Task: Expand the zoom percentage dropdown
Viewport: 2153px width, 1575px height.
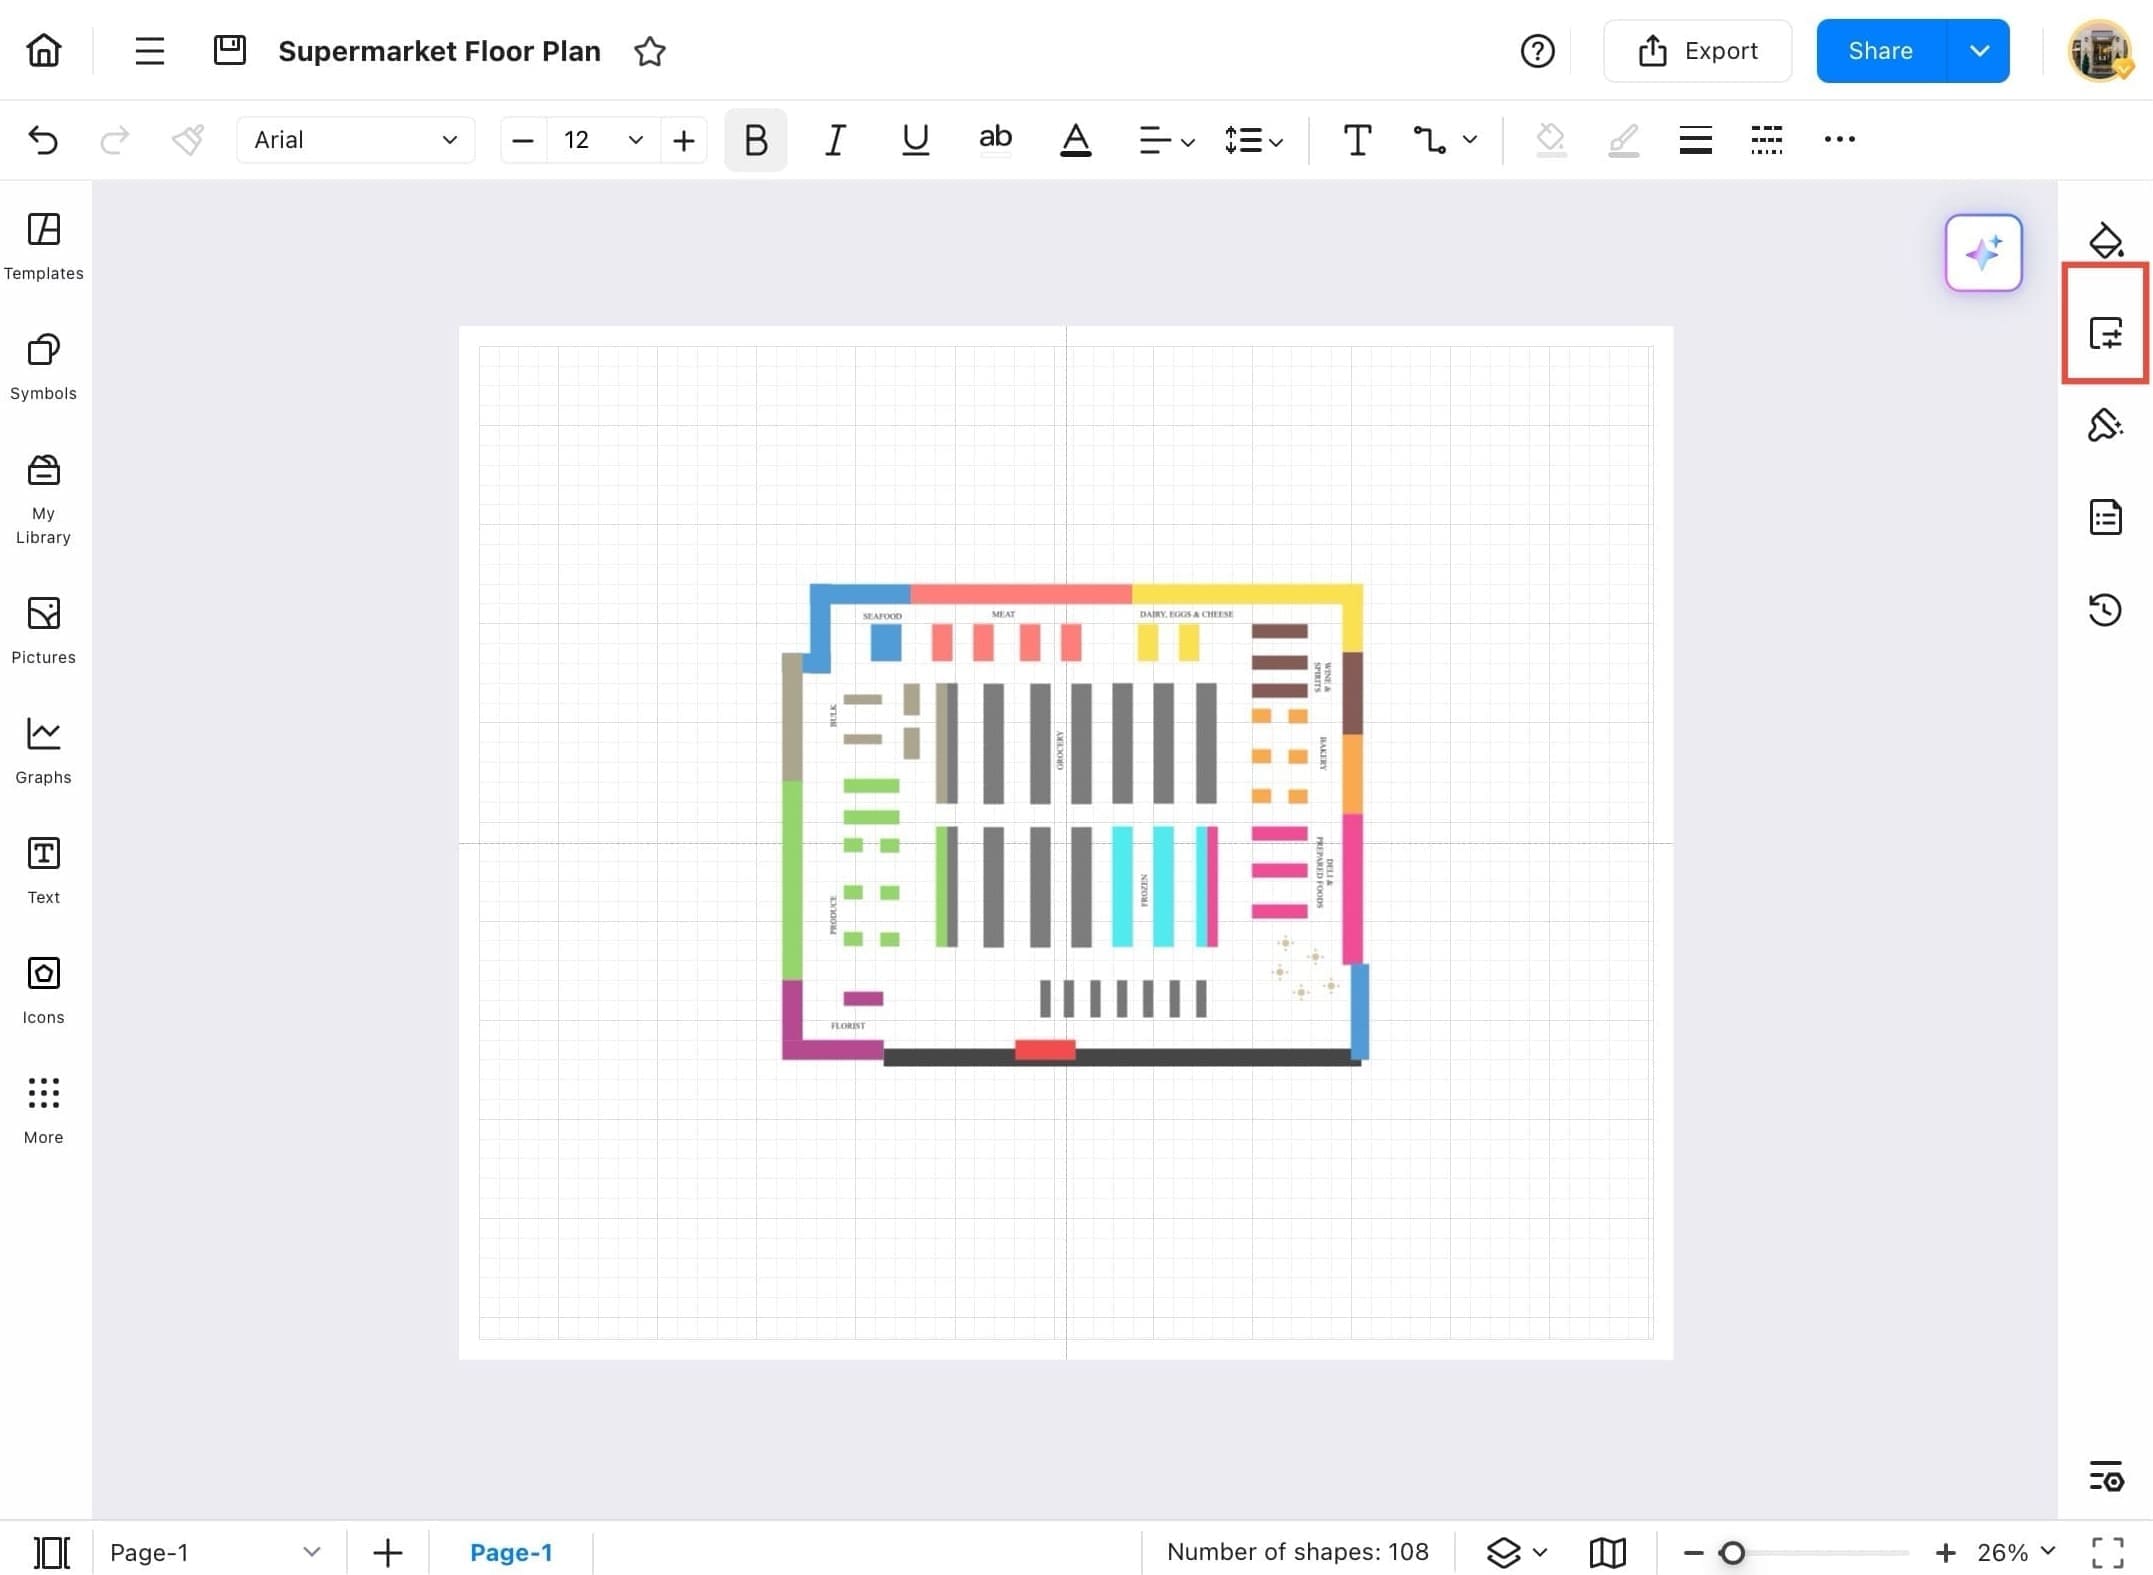Action: 2047,1551
